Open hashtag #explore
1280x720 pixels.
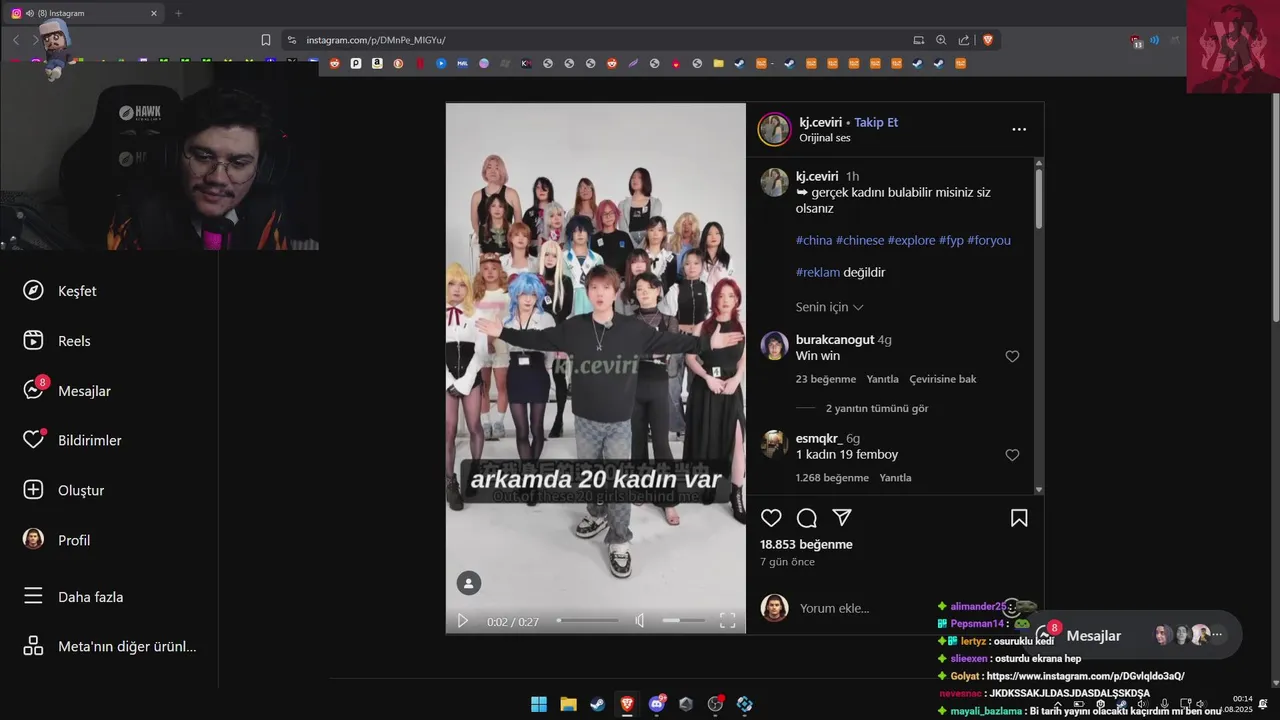click(912, 240)
